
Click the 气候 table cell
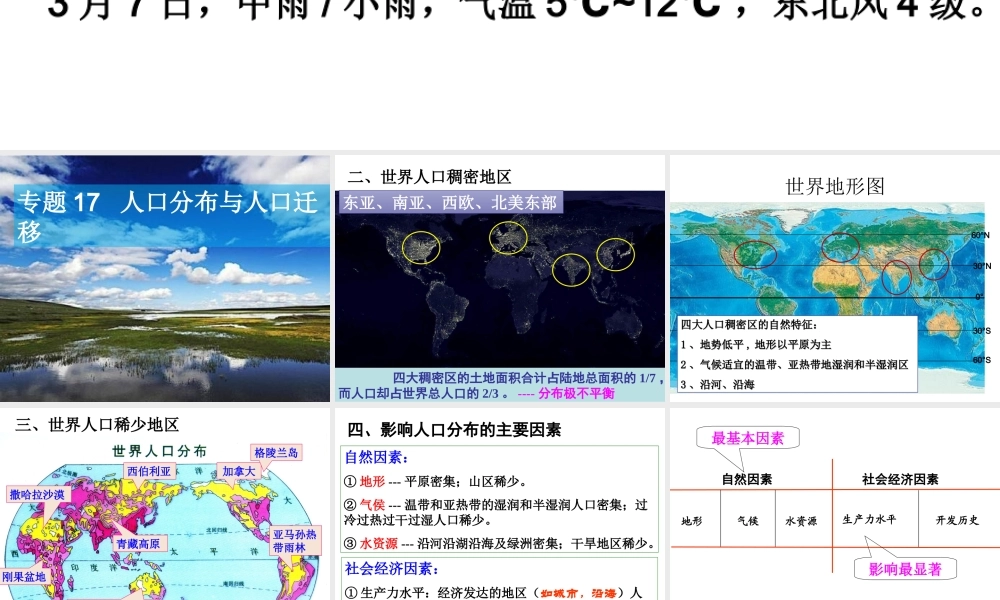coord(747,520)
